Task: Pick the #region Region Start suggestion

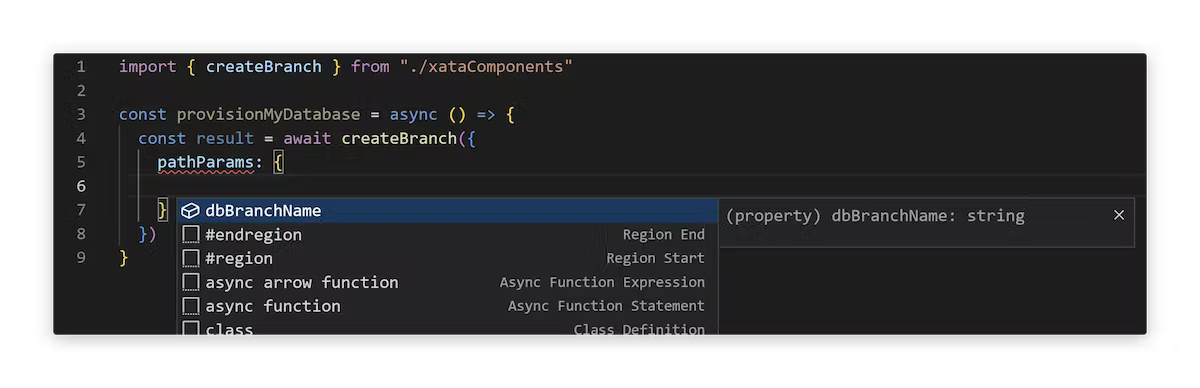Action: 447,259
